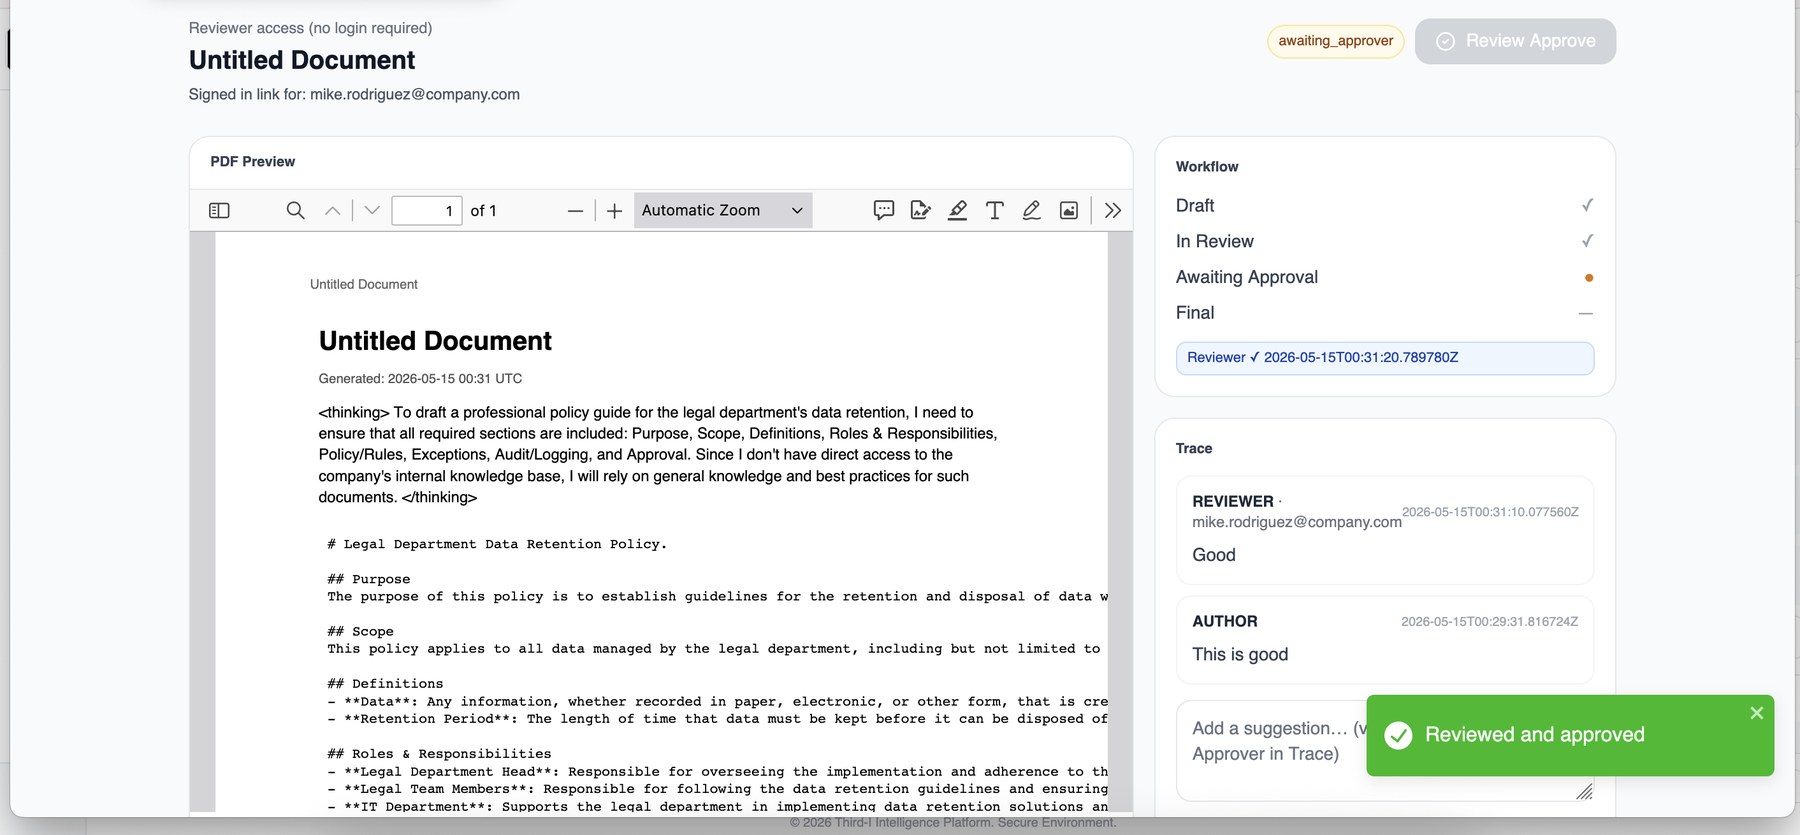Click the Trace panel heading
Viewport: 1800px width, 835px height.
1194,448
